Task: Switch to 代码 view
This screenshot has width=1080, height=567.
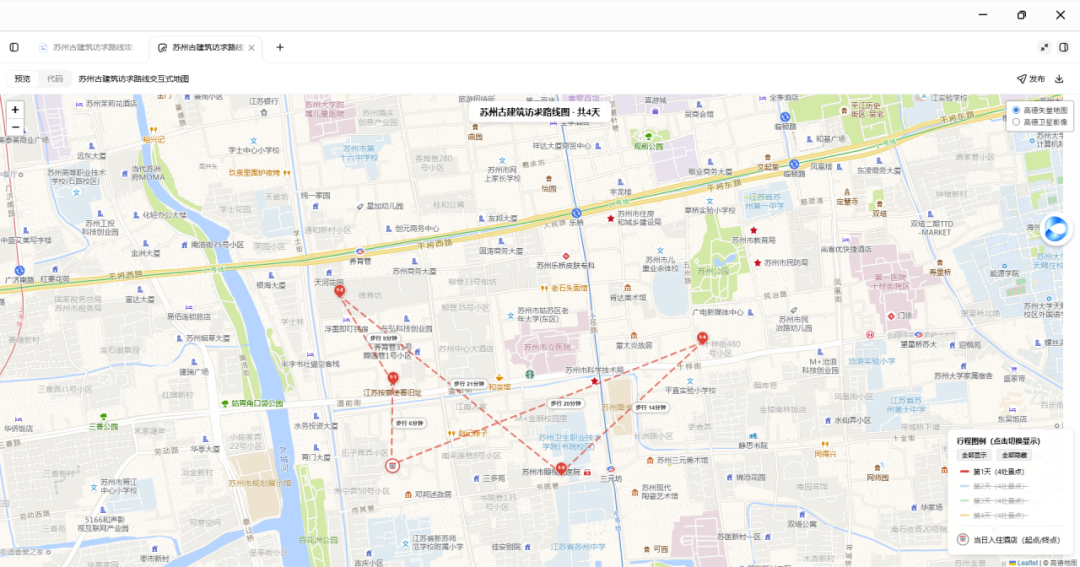Action: (55, 79)
